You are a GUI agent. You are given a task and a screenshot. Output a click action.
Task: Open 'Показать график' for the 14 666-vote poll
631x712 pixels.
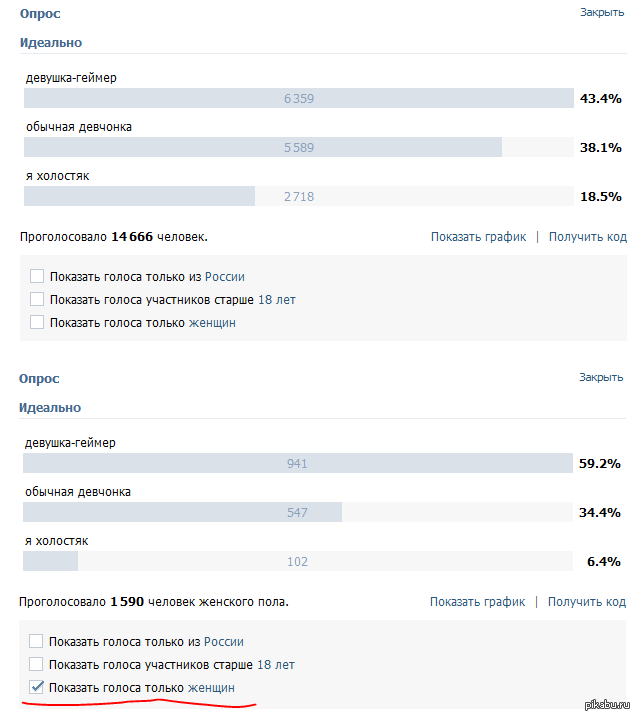click(x=478, y=237)
